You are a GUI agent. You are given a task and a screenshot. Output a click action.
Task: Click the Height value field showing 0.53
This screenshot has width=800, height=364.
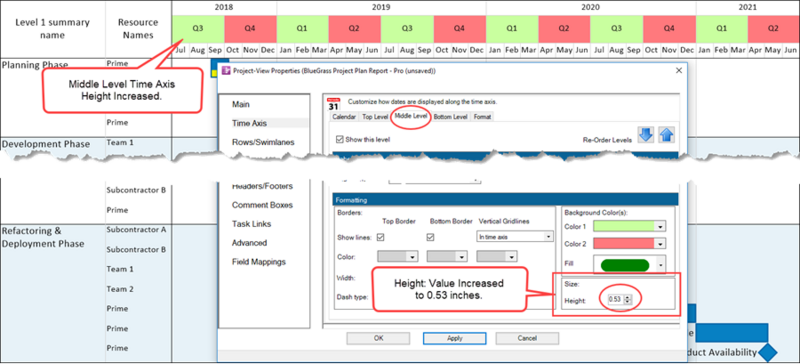click(615, 300)
